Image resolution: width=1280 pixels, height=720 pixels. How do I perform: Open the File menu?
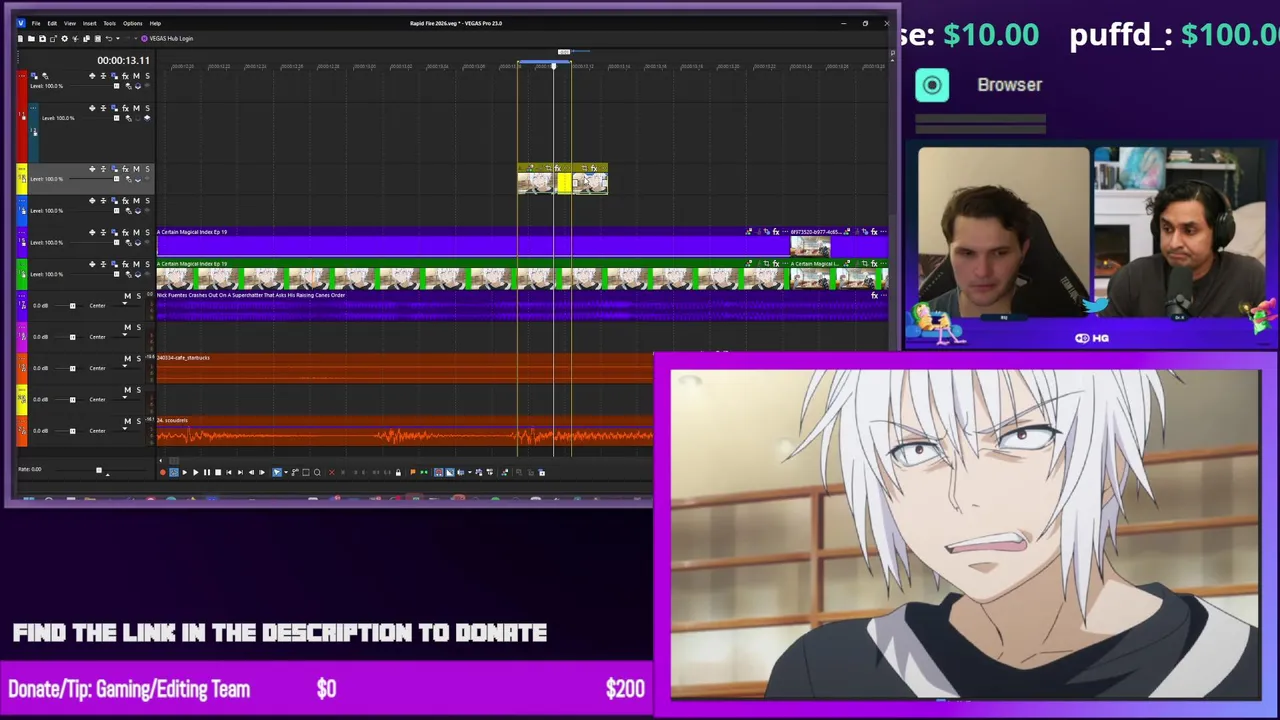pyautogui.click(x=36, y=23)
